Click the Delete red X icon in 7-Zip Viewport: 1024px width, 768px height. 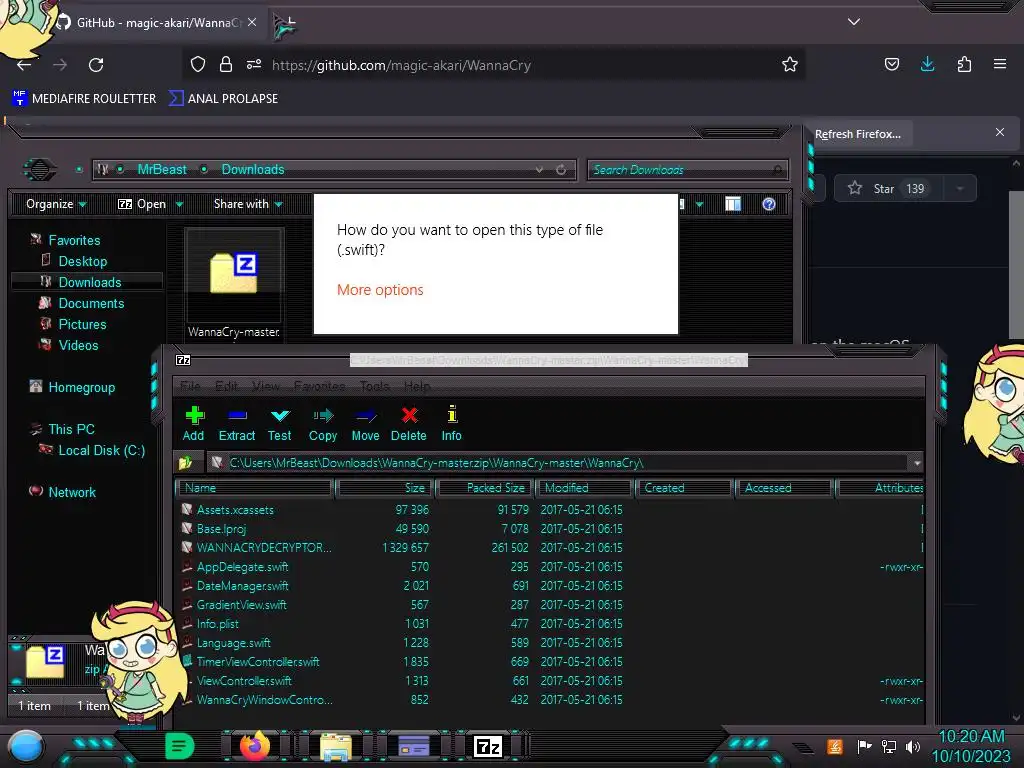click(409, 415)
